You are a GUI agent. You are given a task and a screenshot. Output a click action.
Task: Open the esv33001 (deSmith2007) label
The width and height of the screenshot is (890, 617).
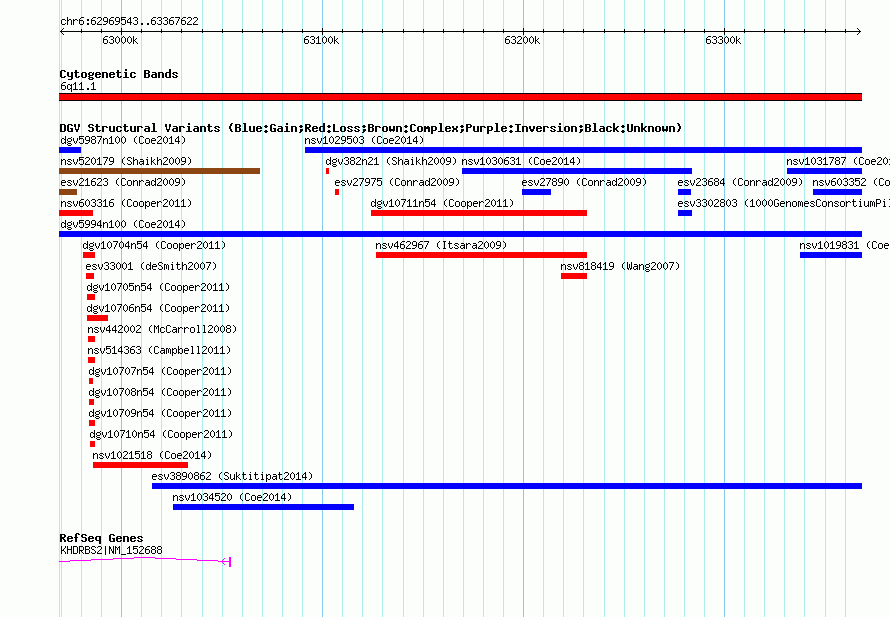click(152, 266)
